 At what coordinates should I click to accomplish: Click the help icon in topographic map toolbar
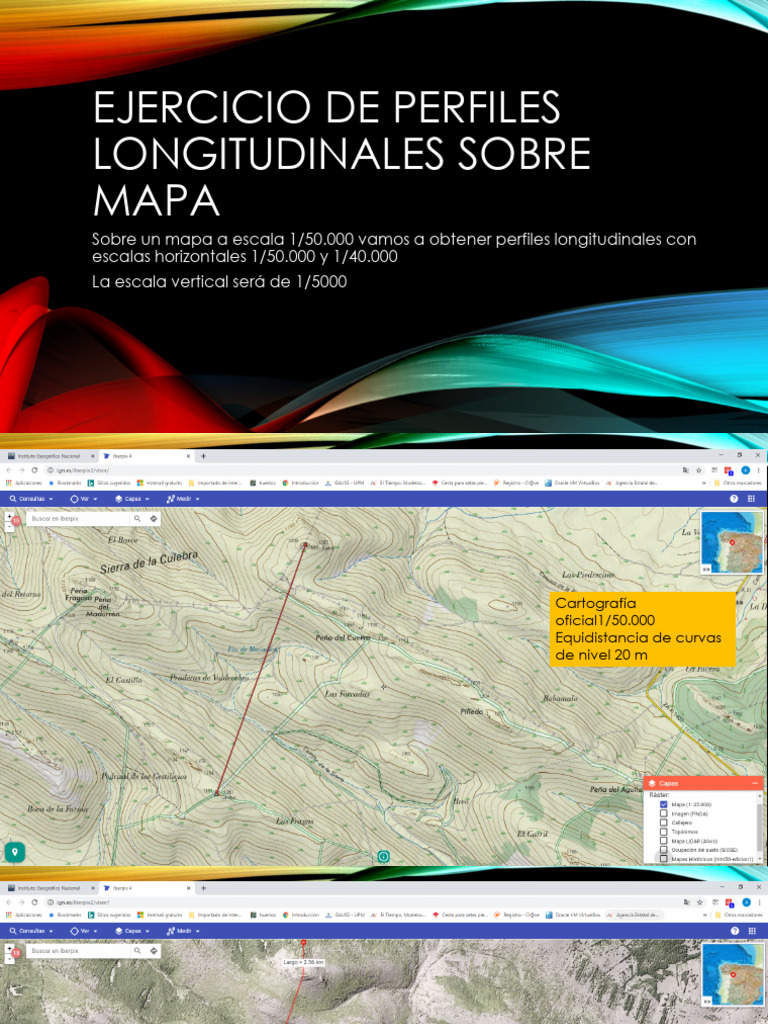tap(733, 499)
